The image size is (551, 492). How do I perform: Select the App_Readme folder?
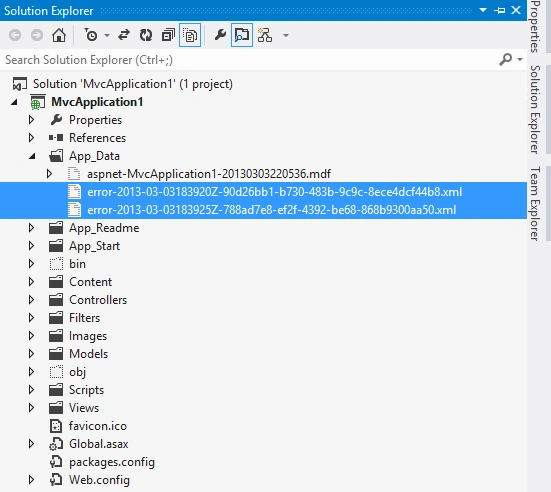click(104, 228)
